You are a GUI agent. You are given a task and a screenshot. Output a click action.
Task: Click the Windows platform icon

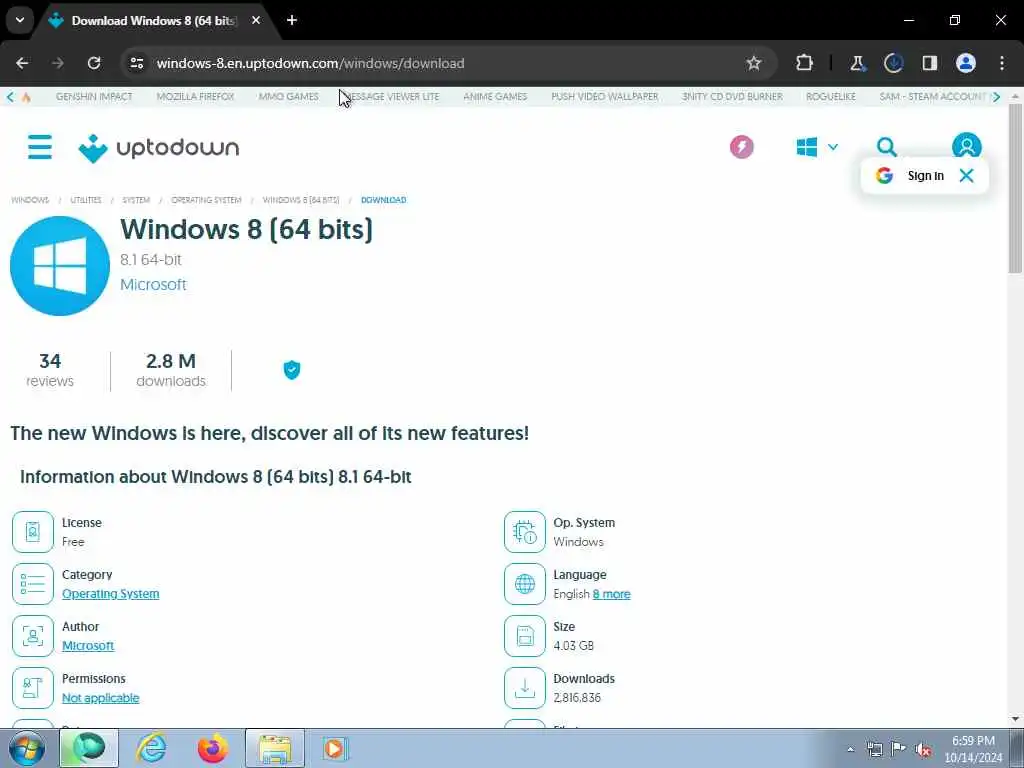(807, 147)
